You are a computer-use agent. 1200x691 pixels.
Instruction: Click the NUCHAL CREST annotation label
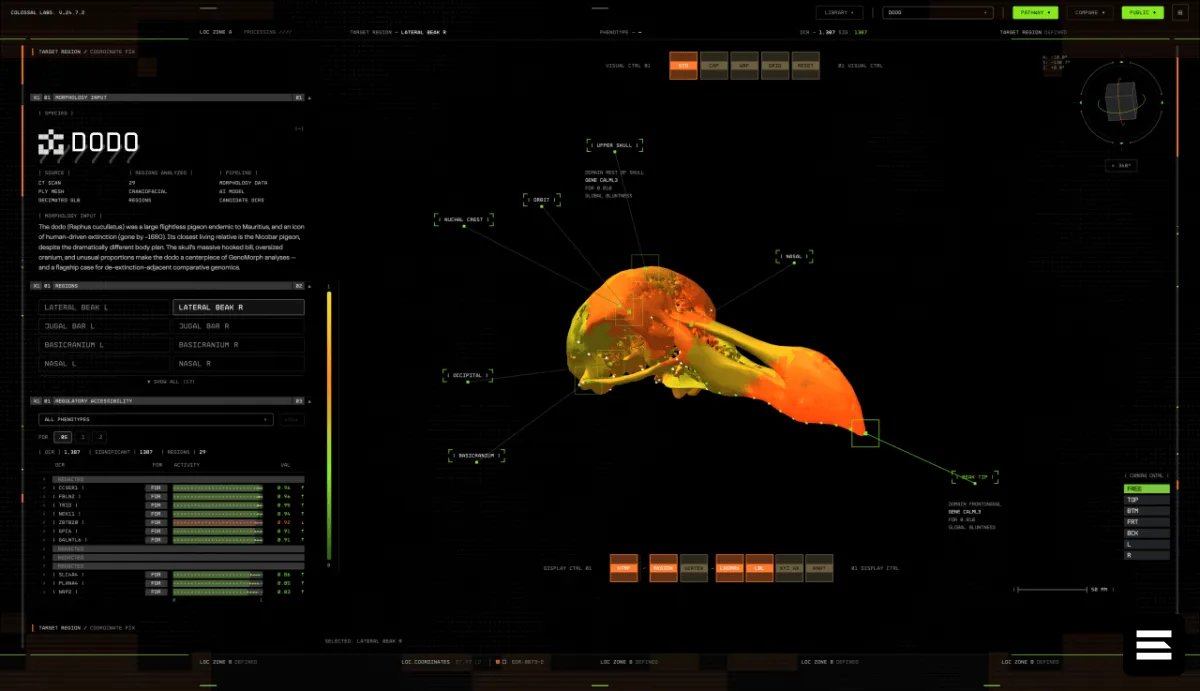tap(465, 219)
